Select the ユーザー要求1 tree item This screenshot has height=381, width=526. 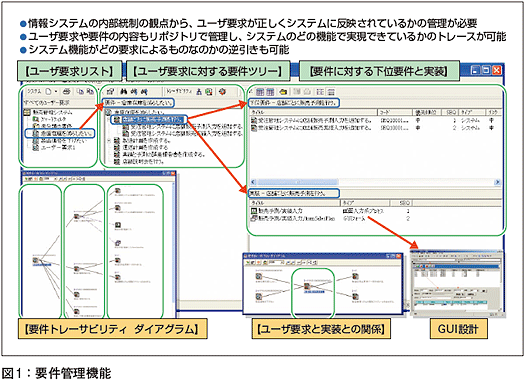[54, 148]
